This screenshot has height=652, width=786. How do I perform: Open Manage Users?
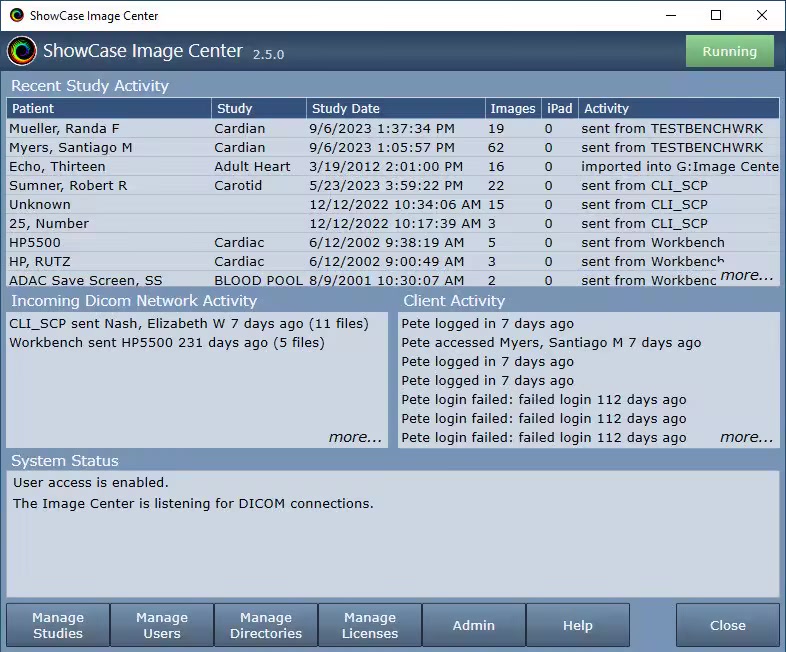[162, 625]
